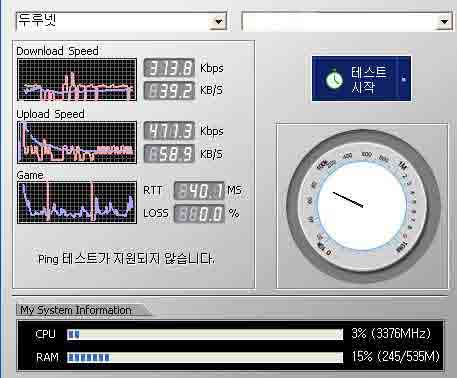Click the RAM usage progress bar
457x378 pixels.
click(205, 358)
